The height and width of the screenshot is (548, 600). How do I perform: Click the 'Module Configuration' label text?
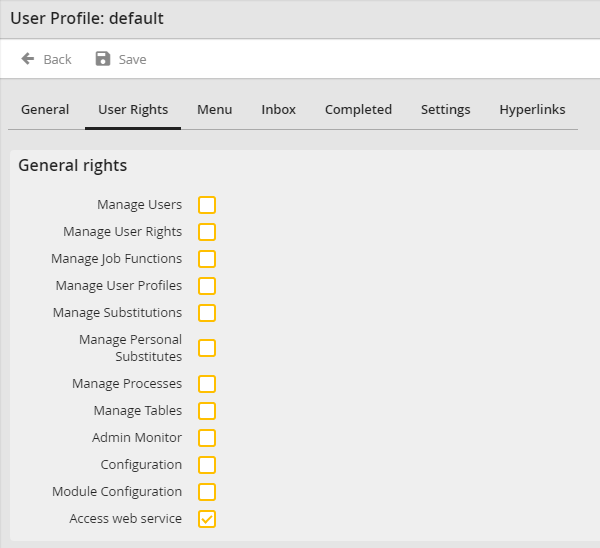coord(117,492)
